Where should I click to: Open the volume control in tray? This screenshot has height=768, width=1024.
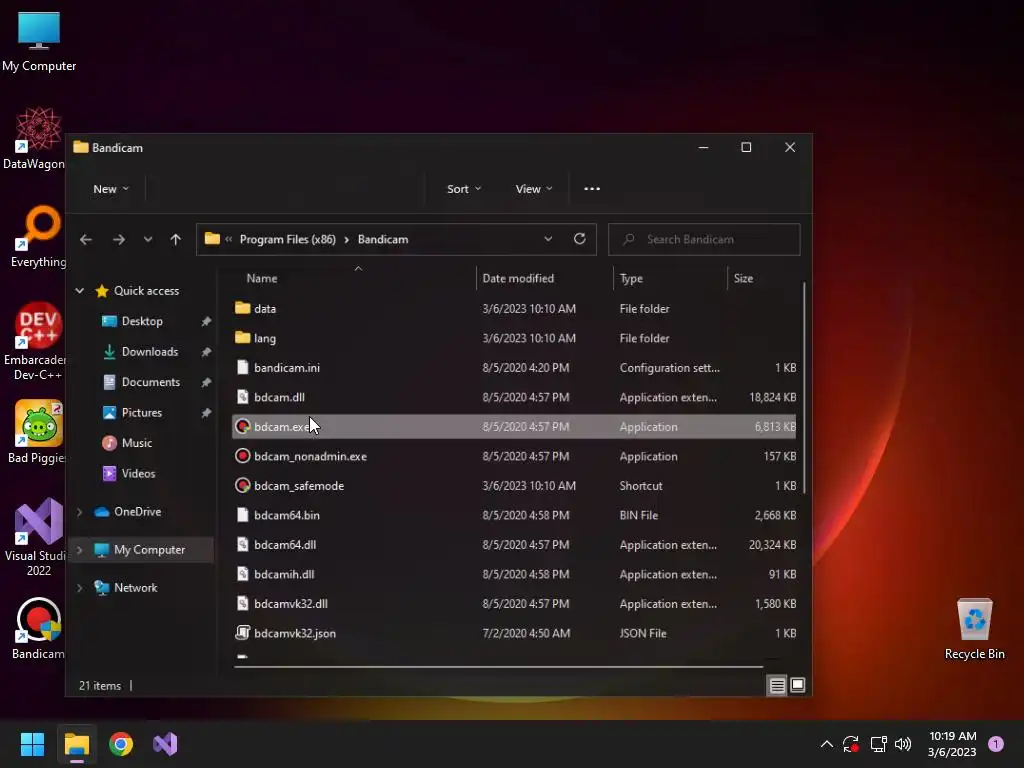[x=903, y=744]
